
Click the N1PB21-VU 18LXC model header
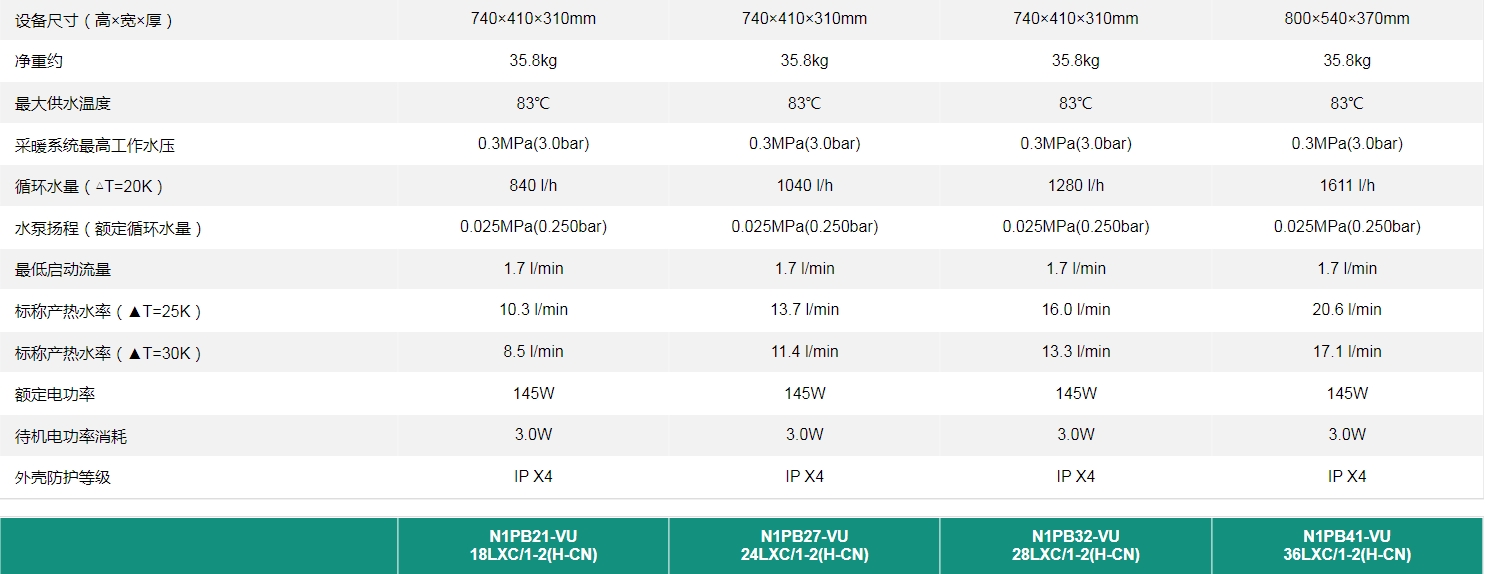[x=533, y=545]
